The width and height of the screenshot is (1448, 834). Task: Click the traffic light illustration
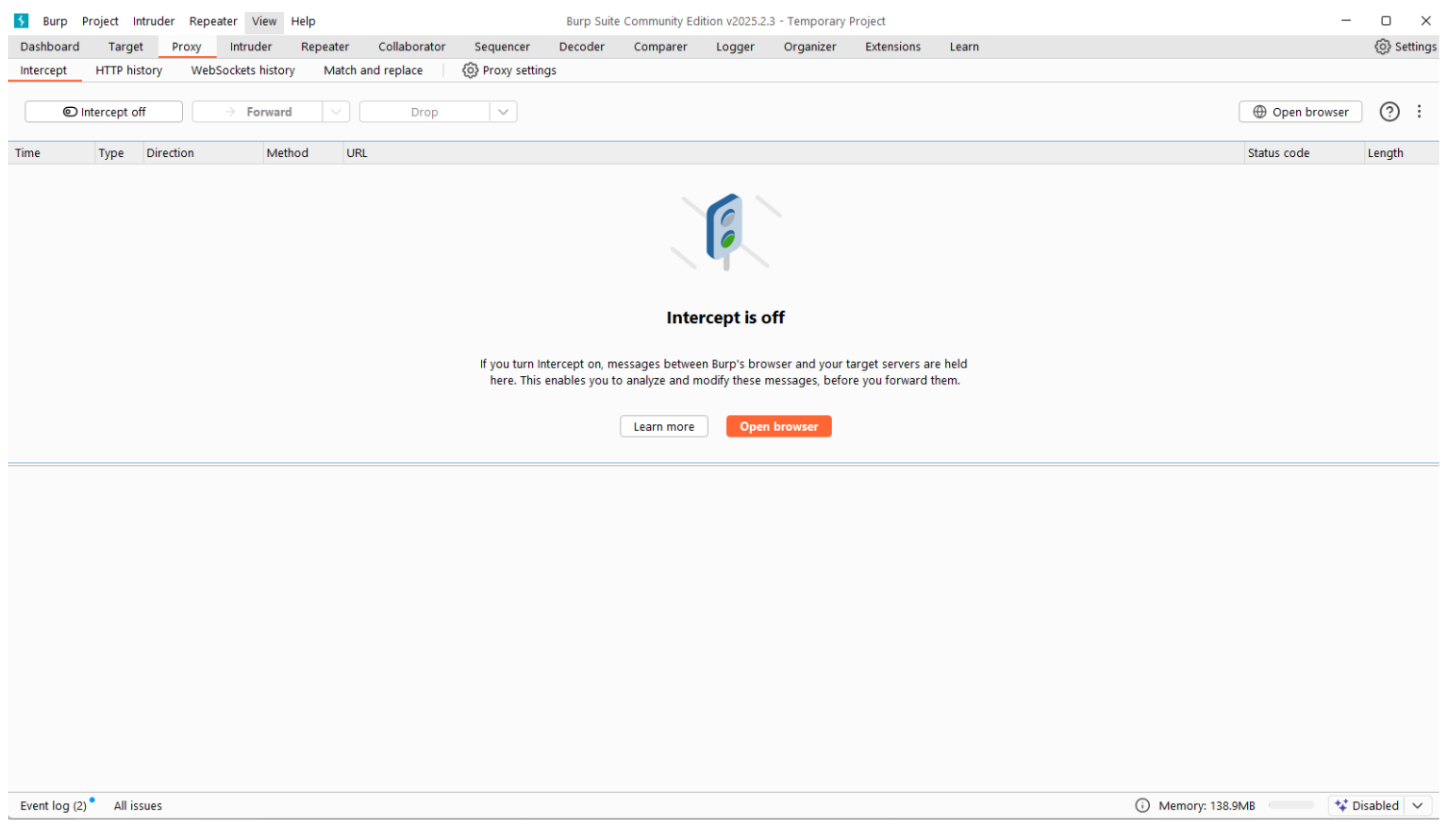pos(727,232)
